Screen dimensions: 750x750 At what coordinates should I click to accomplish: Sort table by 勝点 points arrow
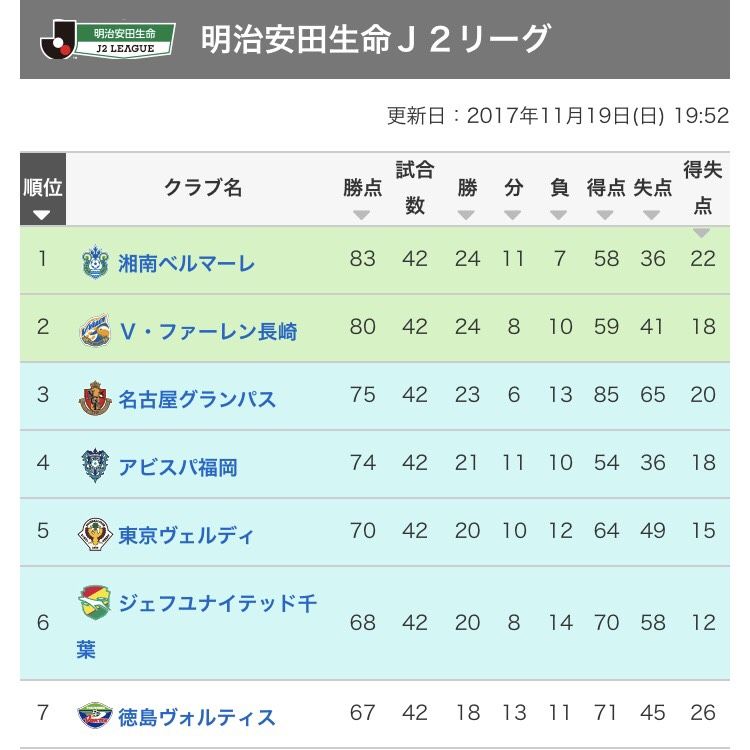361,215
